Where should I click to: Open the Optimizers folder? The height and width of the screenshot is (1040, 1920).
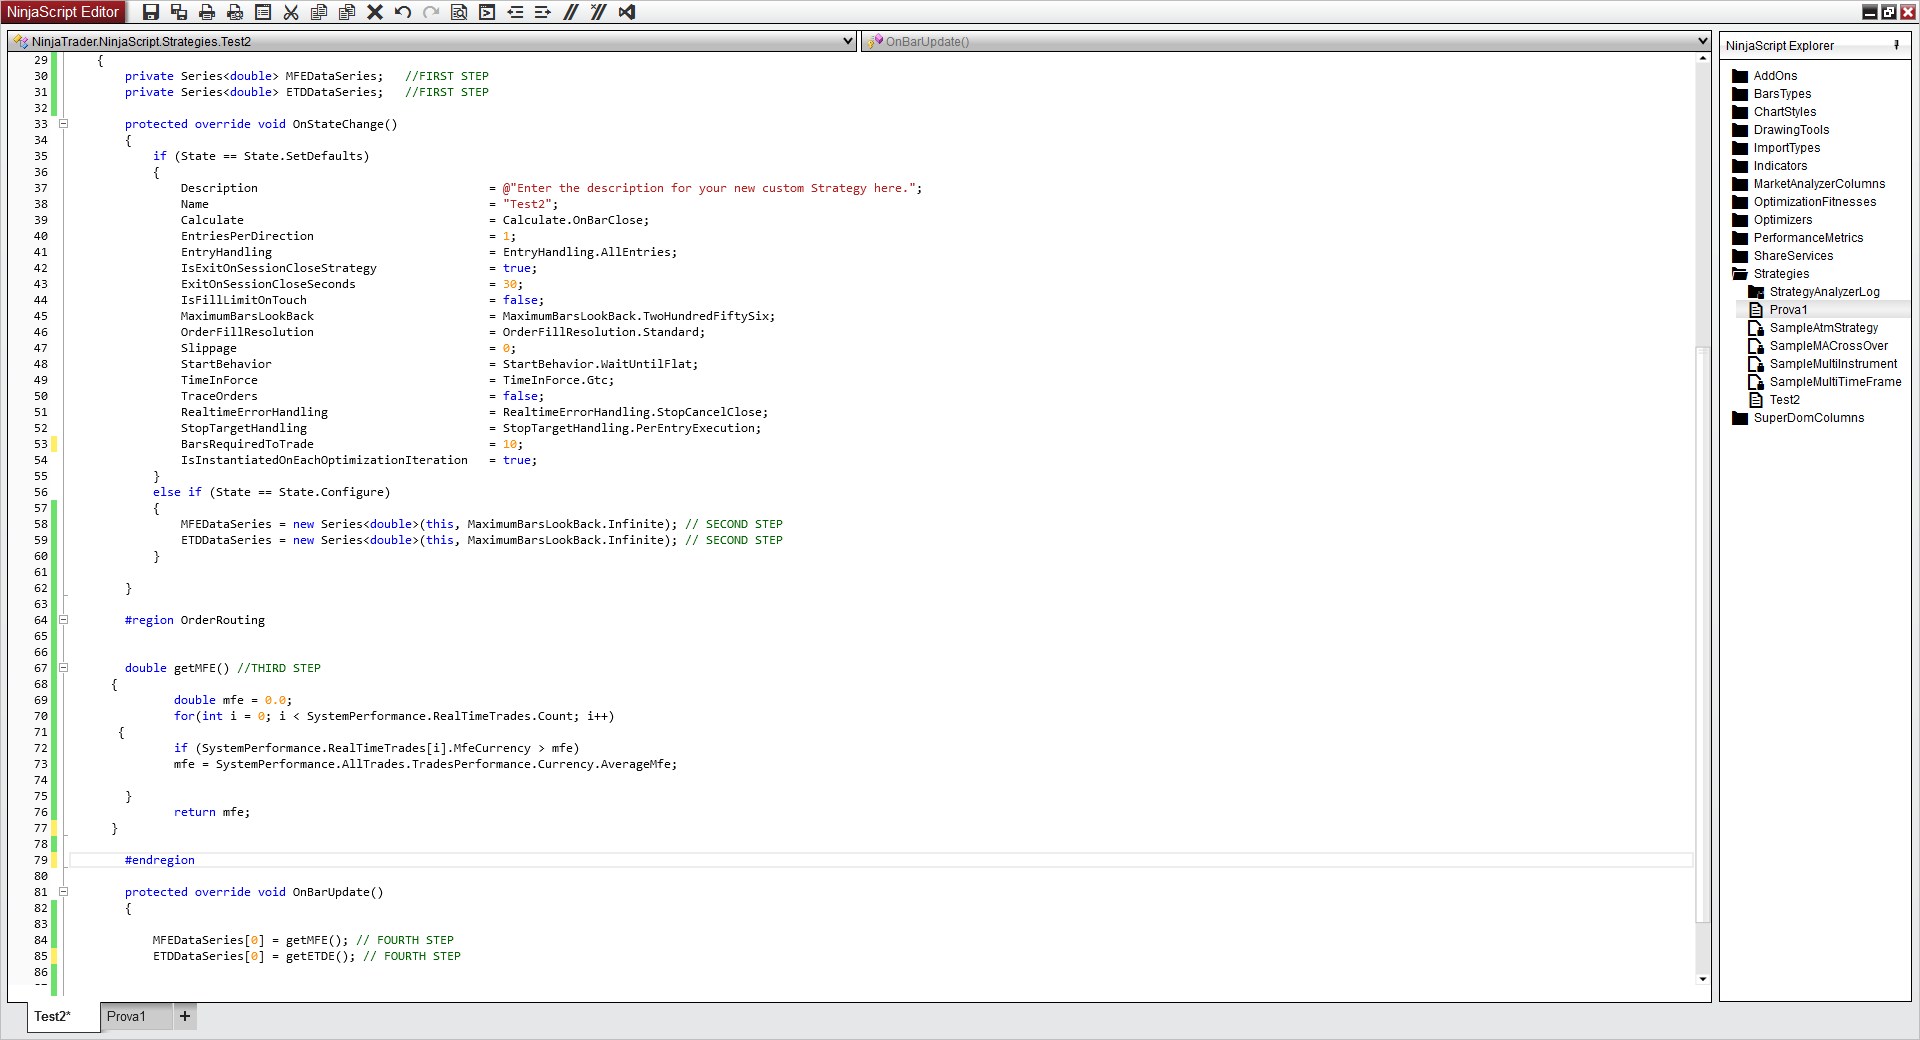(1783, 220)
